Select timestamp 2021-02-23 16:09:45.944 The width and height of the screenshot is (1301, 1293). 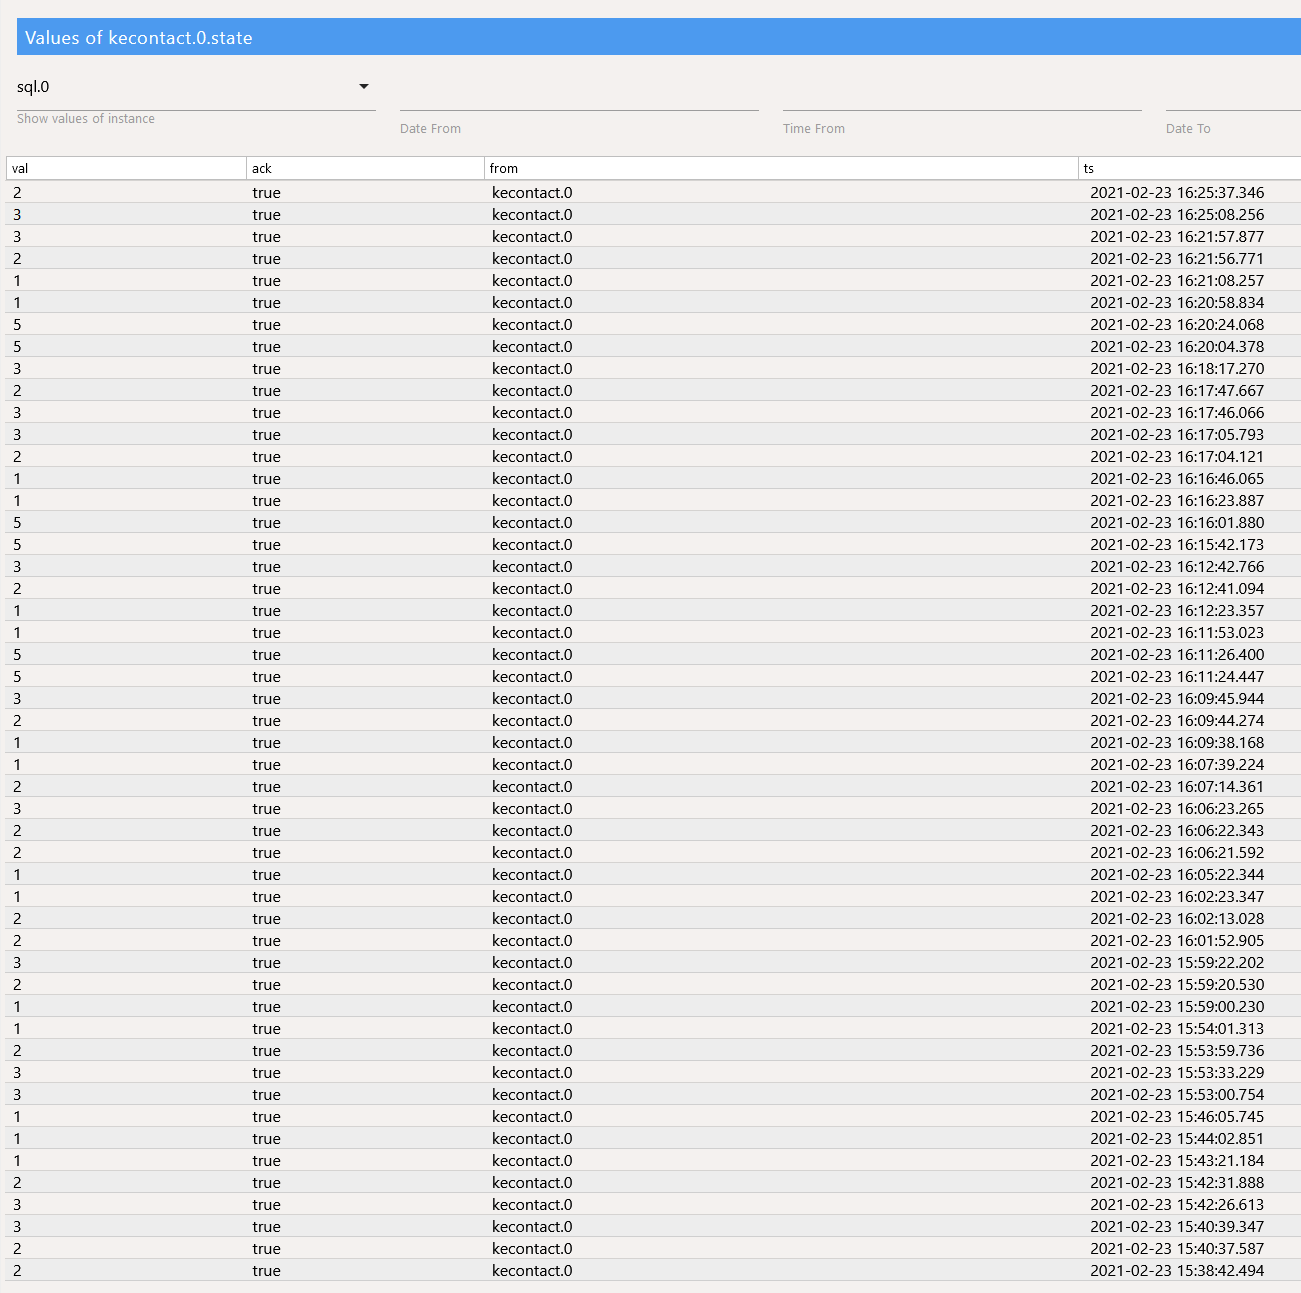coord(1177,699)
